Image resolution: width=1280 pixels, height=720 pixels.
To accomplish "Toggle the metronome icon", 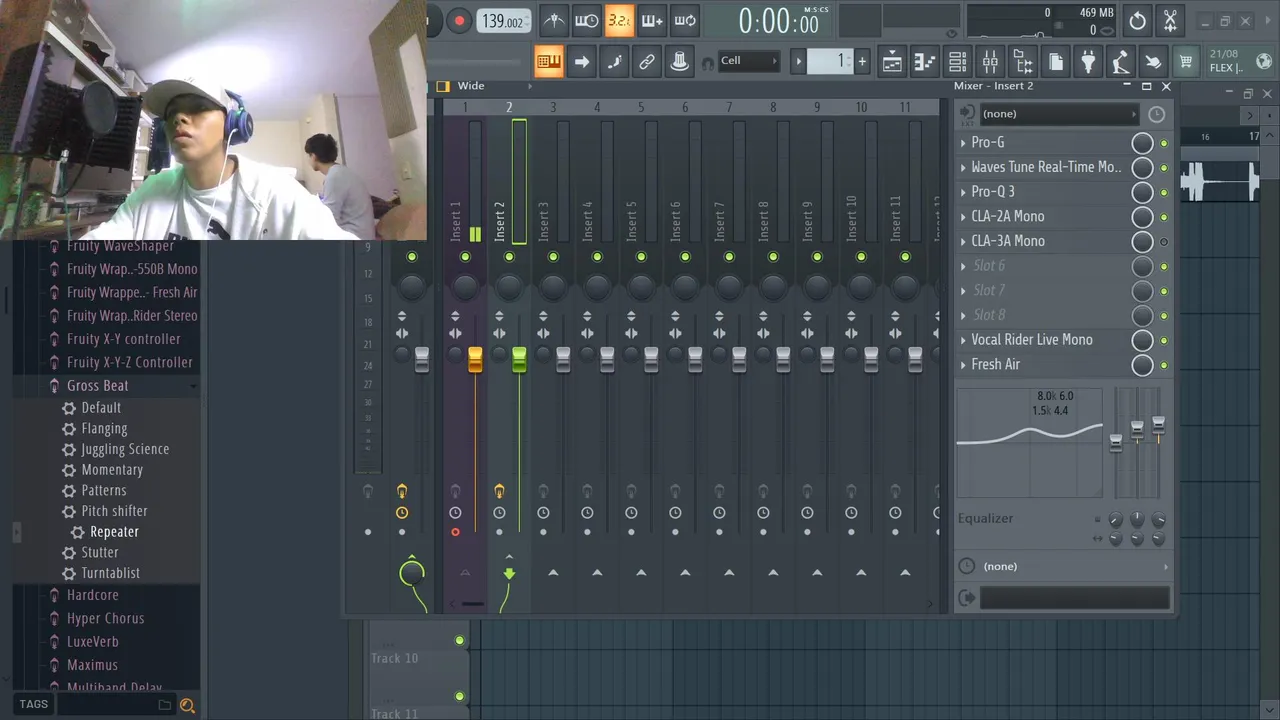I will 553,21.
